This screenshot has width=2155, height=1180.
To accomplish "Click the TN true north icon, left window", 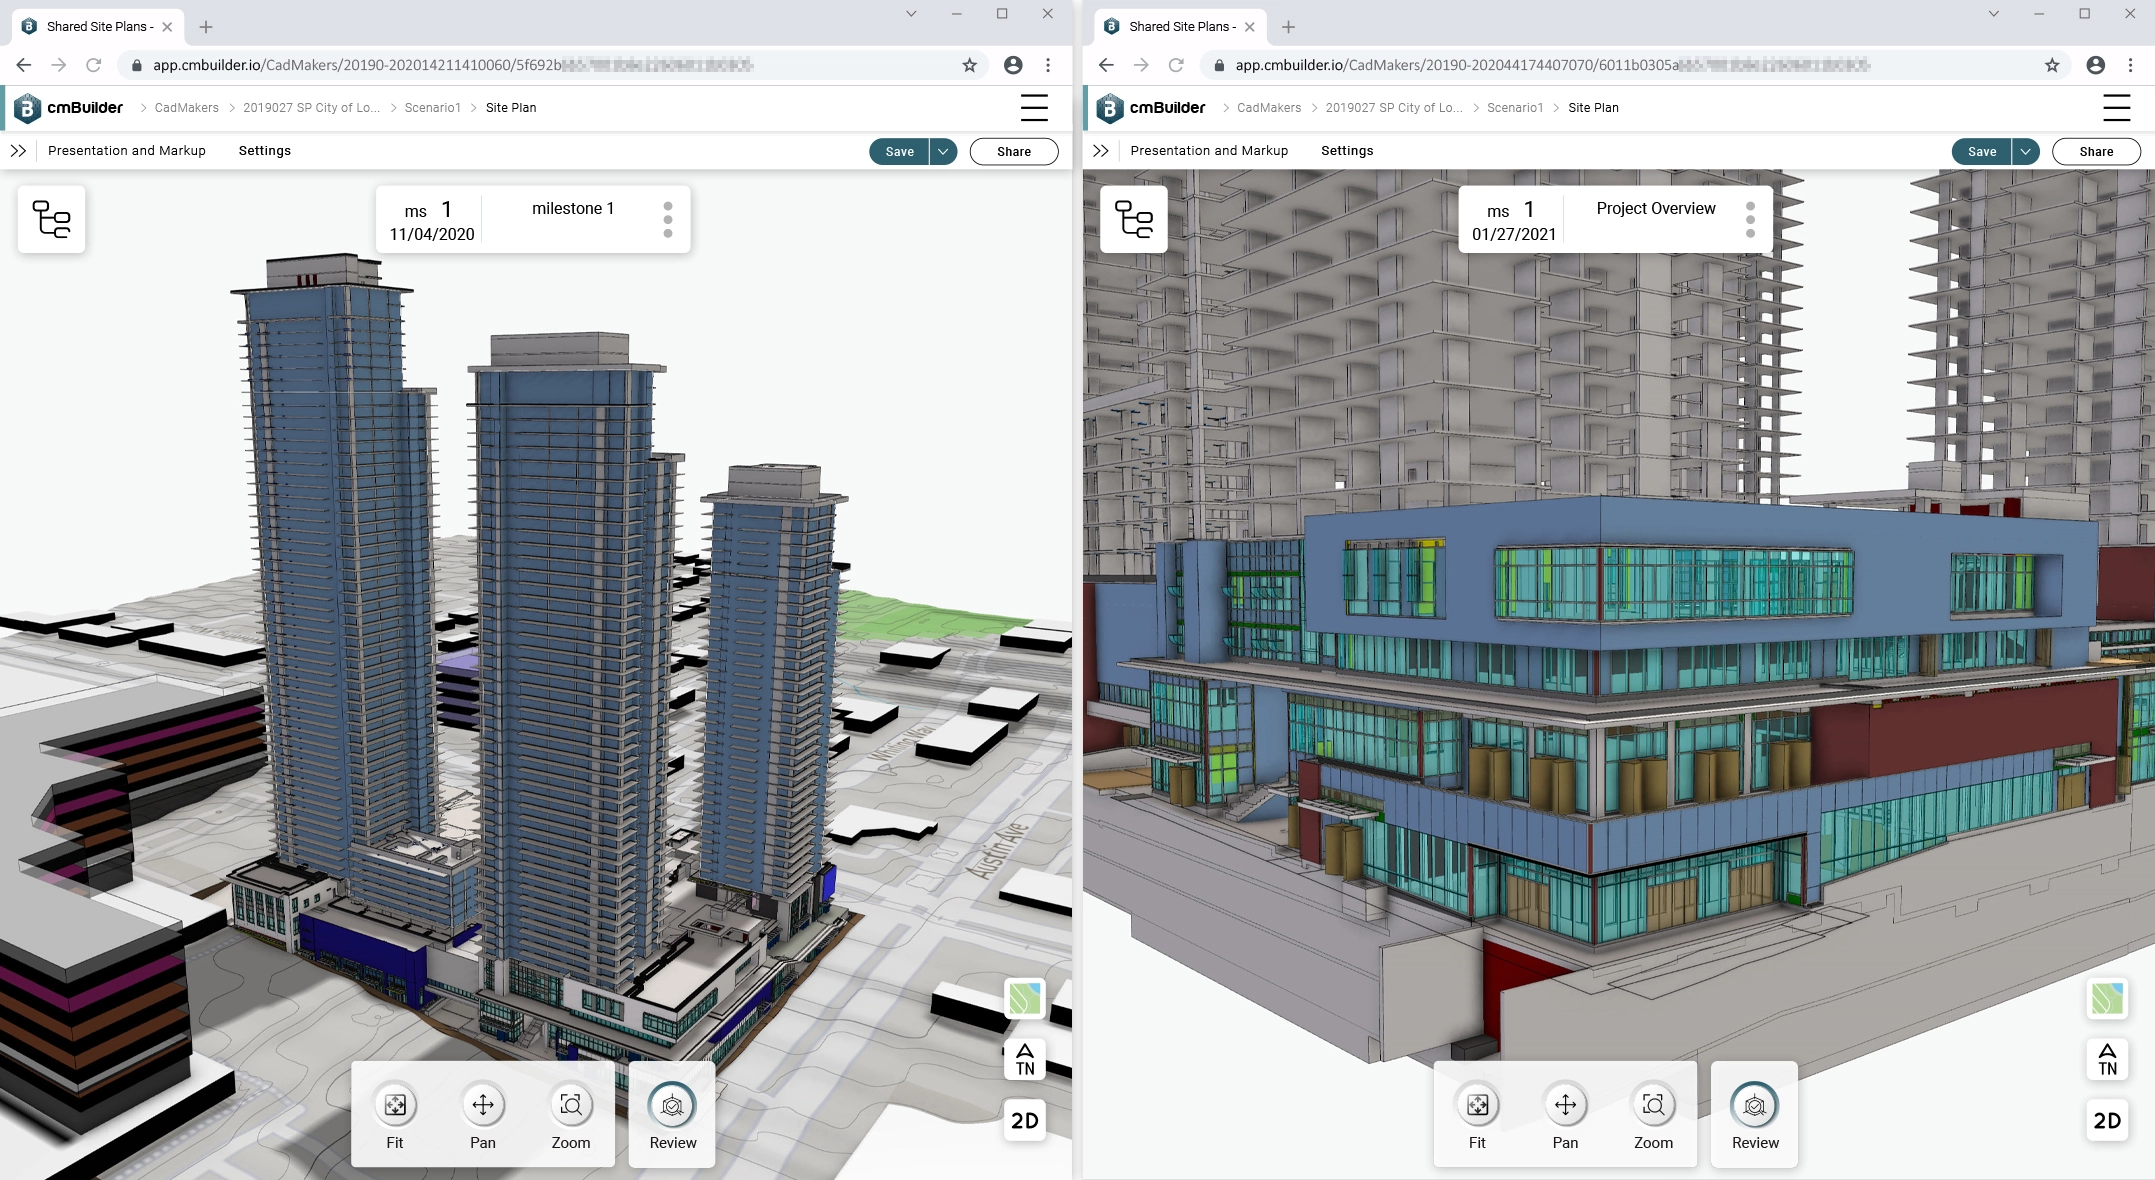I will pyautogui.click(x=1025, y=1059).
